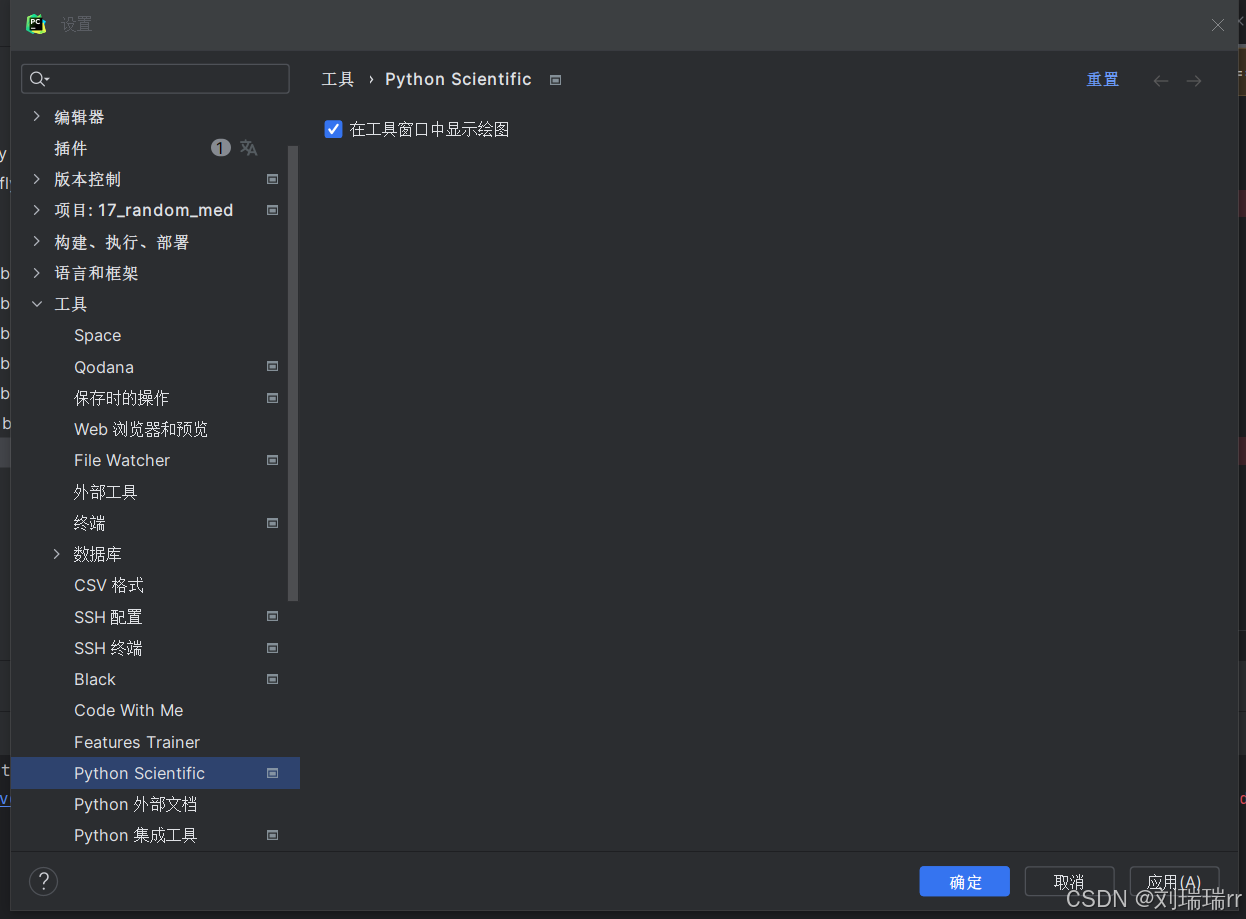Open 终端 settings page

[90, 523]
